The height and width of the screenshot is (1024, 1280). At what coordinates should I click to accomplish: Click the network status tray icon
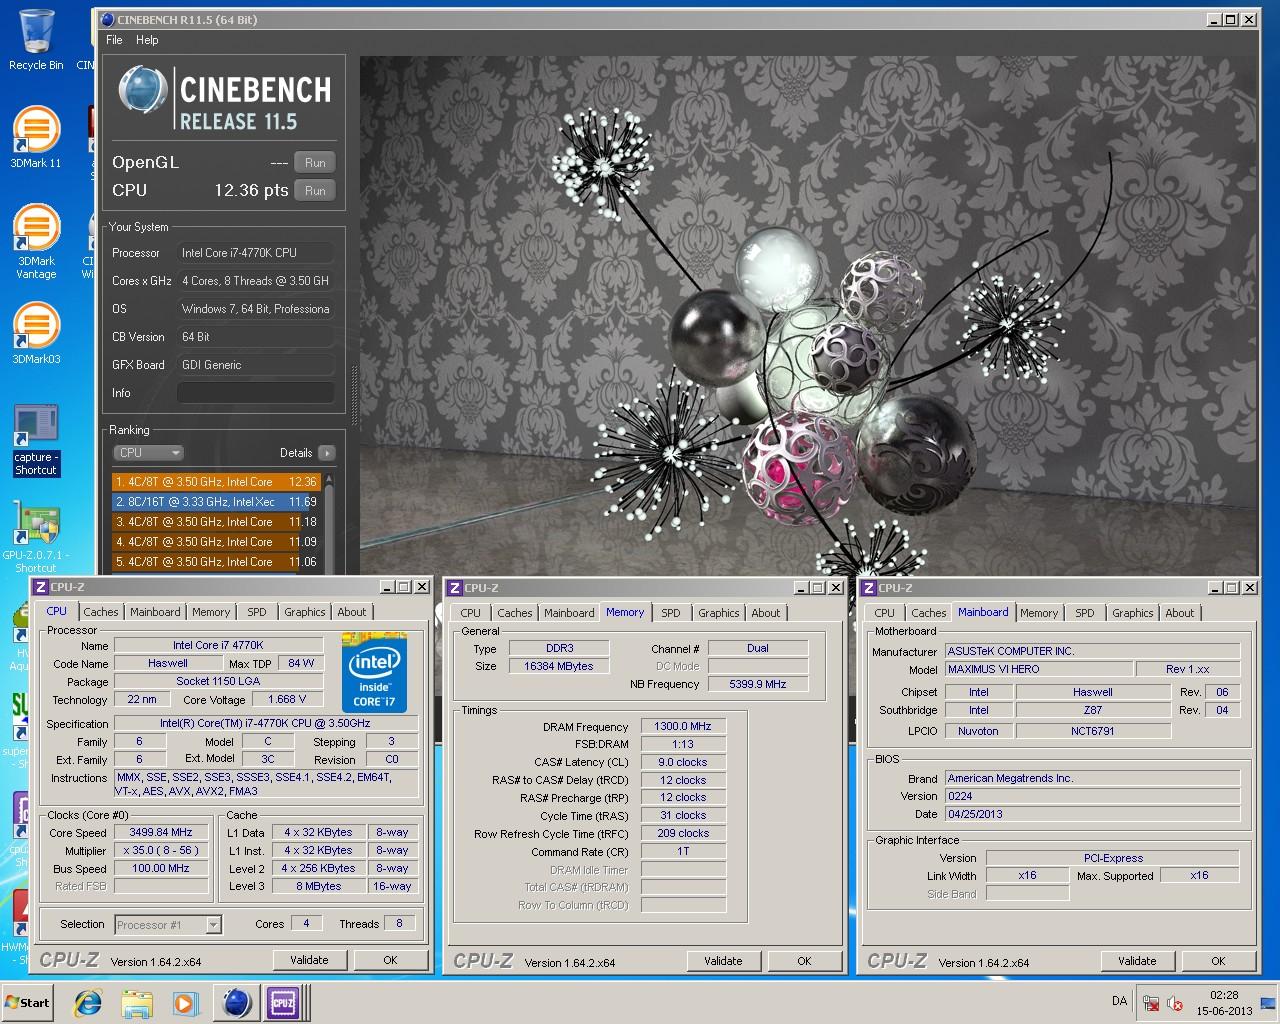(x=1151, y=1004)
